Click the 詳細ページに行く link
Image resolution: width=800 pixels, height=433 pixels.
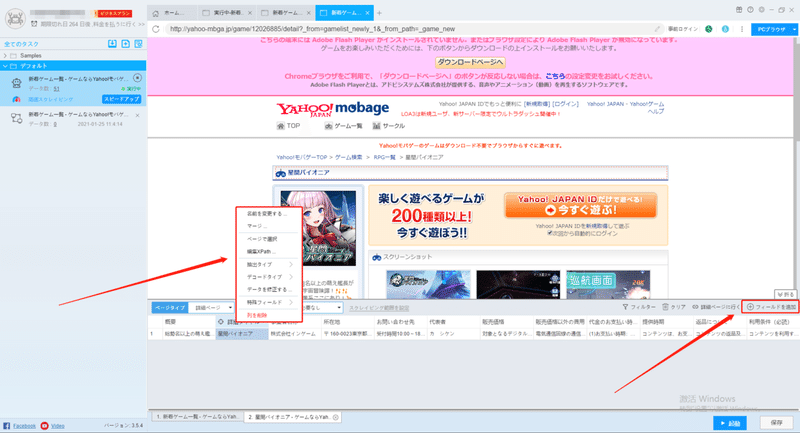(x=716, y=307)
